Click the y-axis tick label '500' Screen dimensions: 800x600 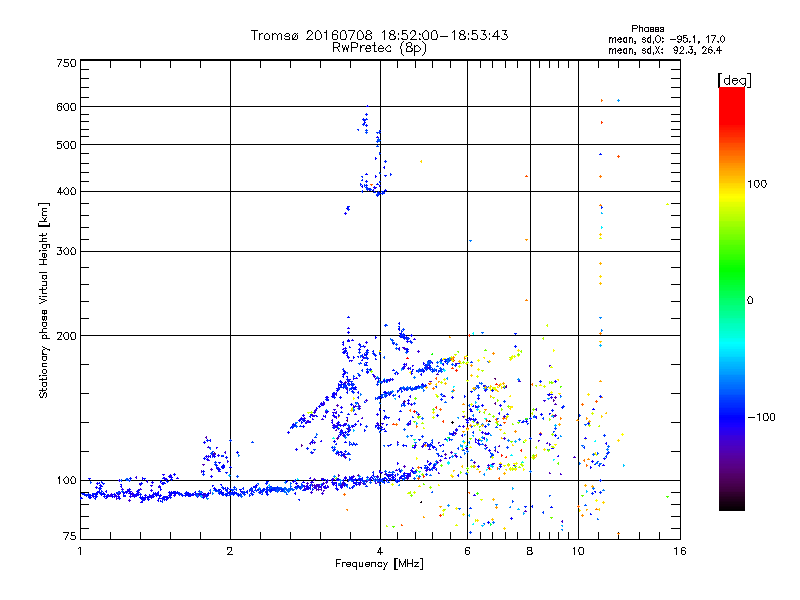pyautogui.click(x=67, y=145)
